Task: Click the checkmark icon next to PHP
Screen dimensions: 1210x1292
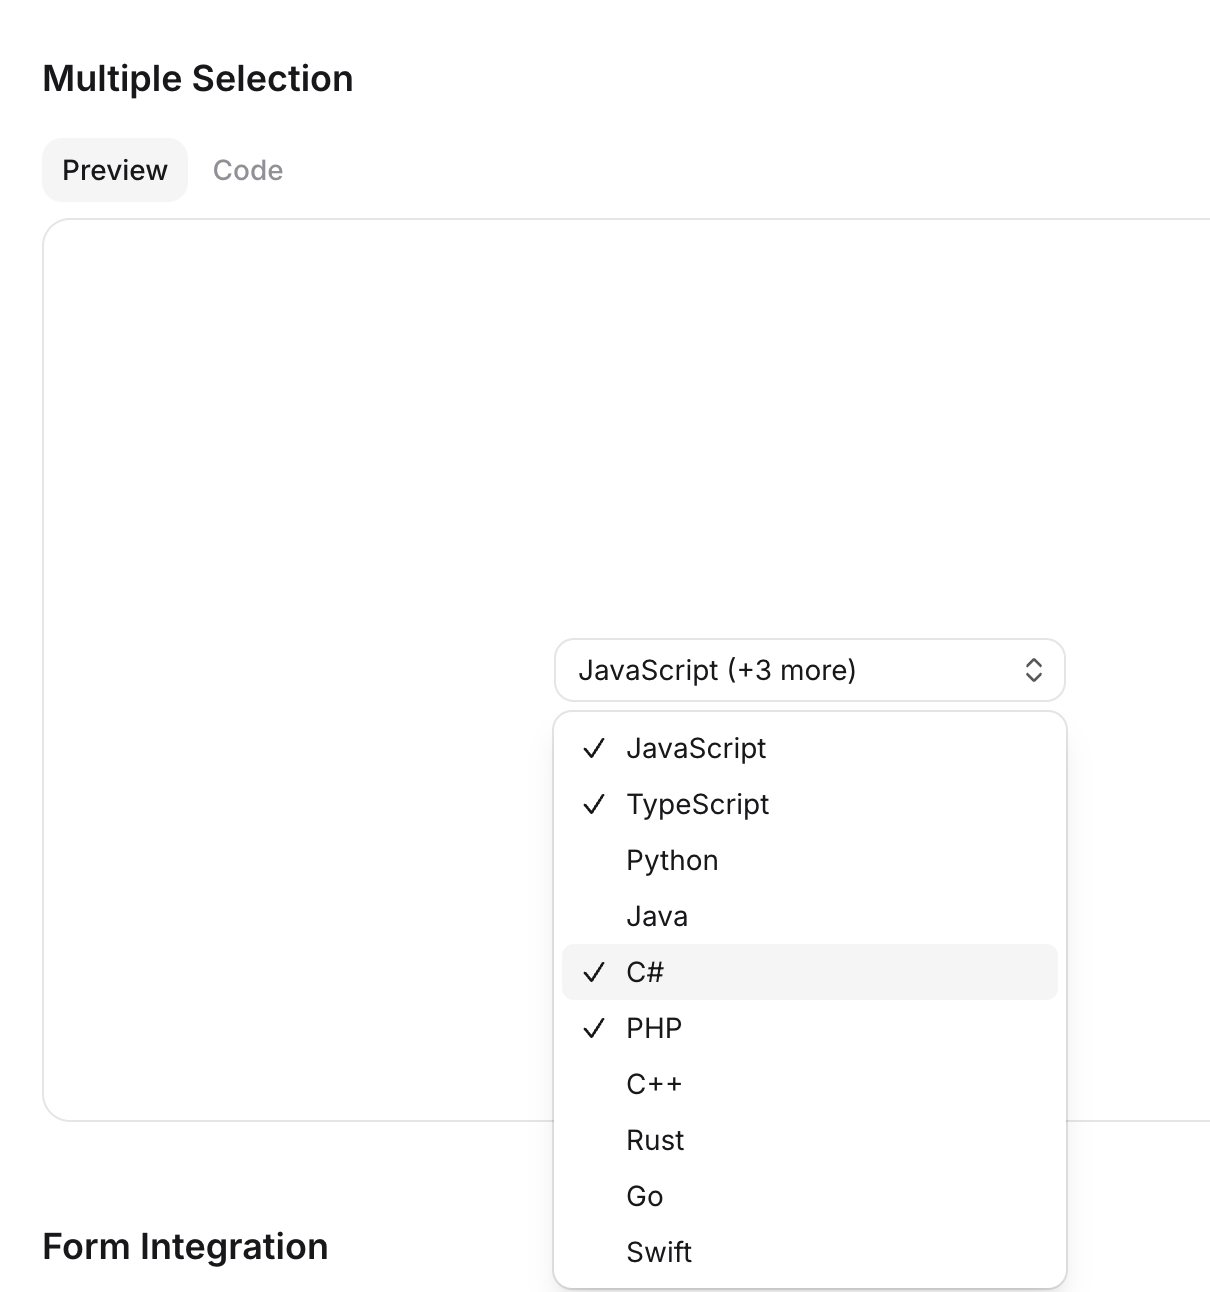Action: (594, 1028)
